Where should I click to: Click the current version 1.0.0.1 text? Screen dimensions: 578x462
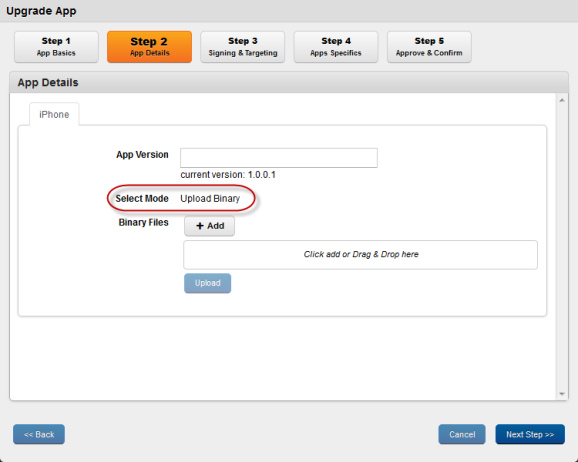(x=228, y=175)
